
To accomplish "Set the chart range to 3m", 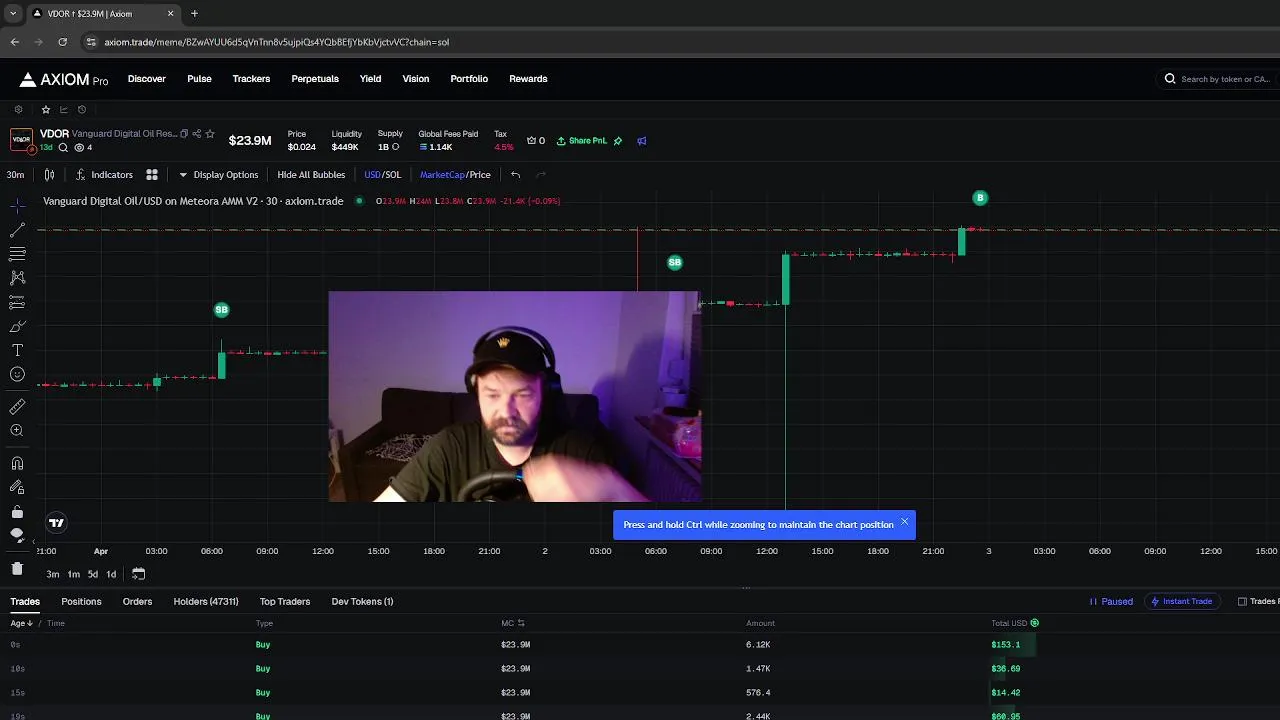I will 53,574.
